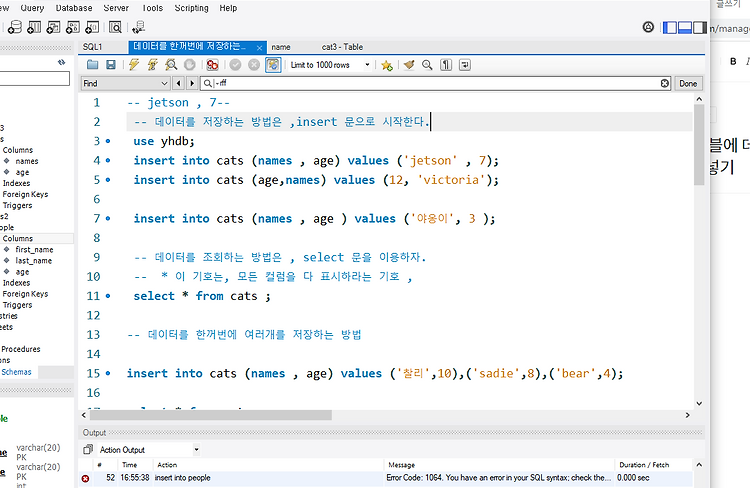
Task: Beautify the SQL with broom icon
Action: click(408, 65)
